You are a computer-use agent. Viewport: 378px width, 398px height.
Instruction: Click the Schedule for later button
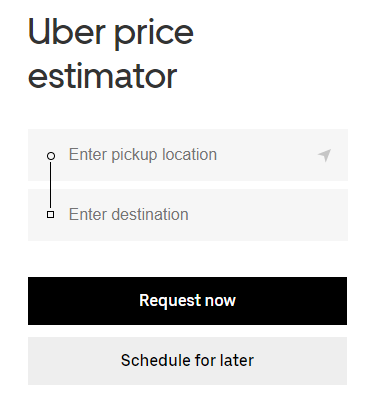(187, 361)
